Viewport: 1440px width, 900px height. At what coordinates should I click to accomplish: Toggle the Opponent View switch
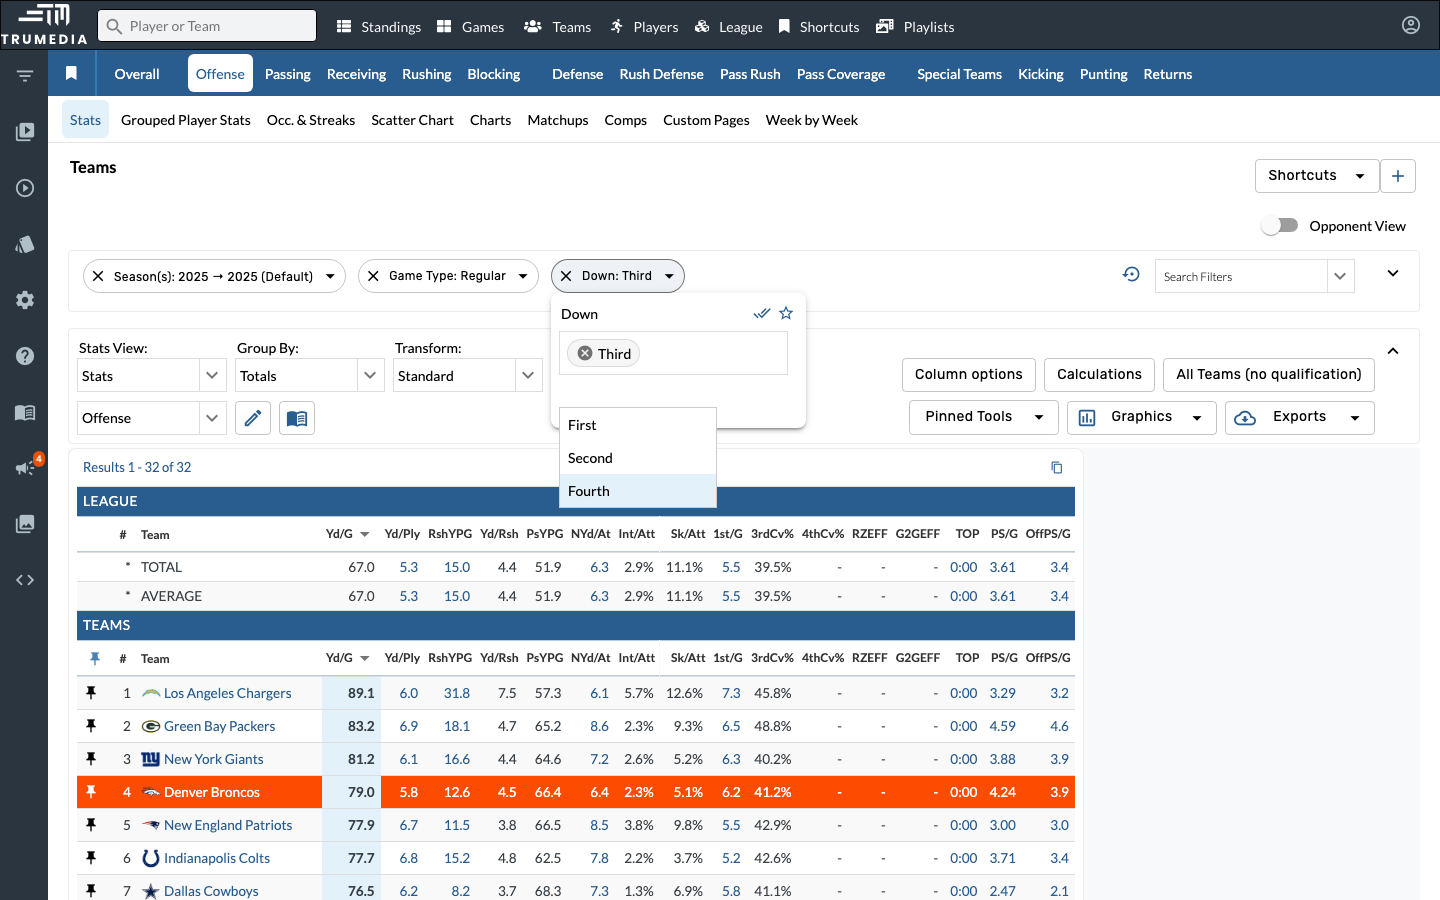click(x=1280, y=226)
